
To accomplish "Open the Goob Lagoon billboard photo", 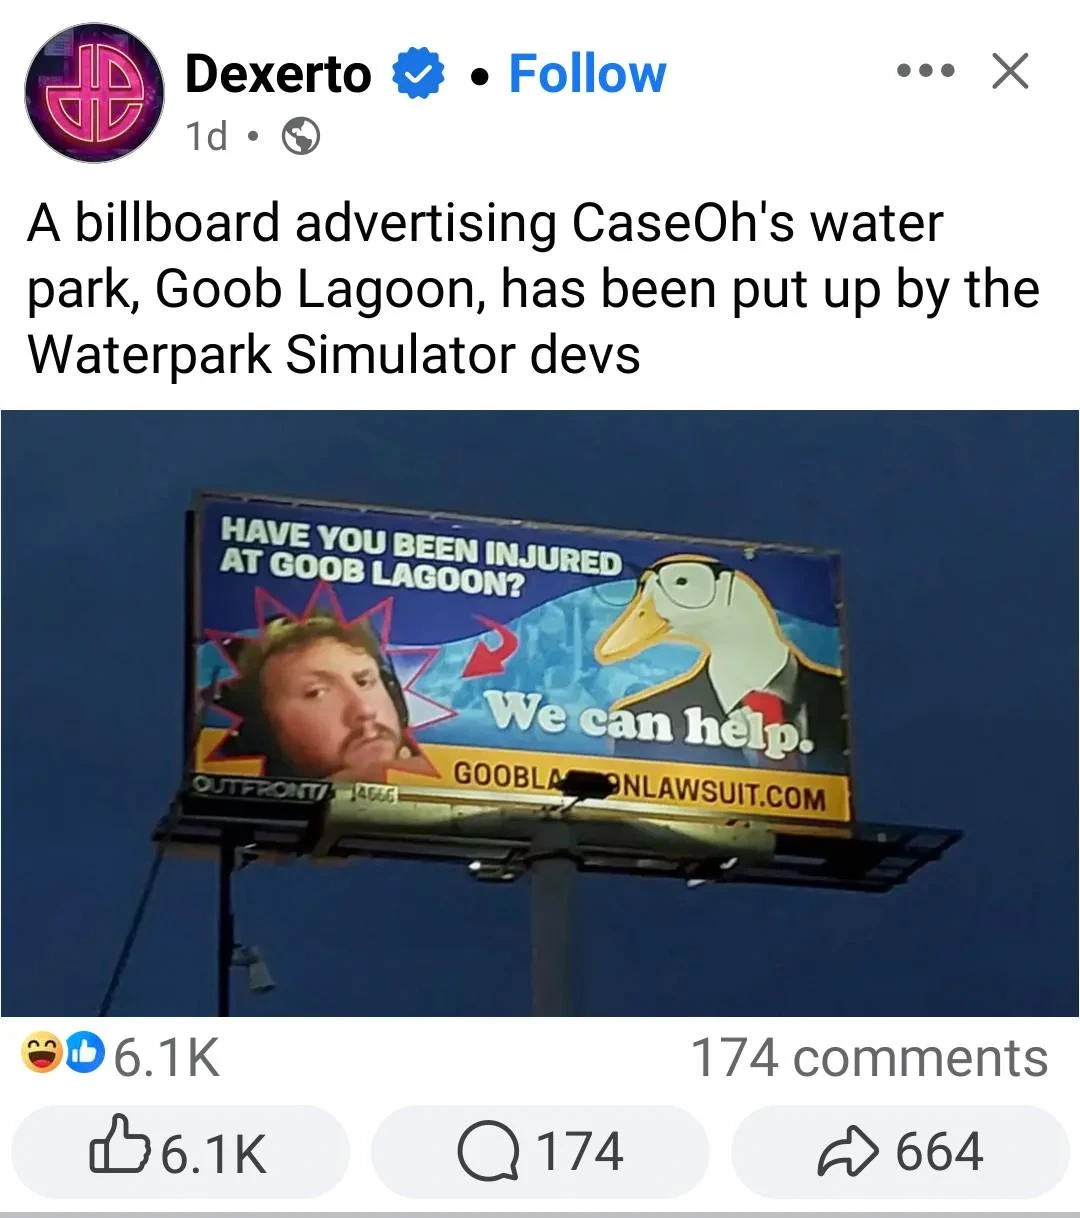I will [x=540, y=713].
